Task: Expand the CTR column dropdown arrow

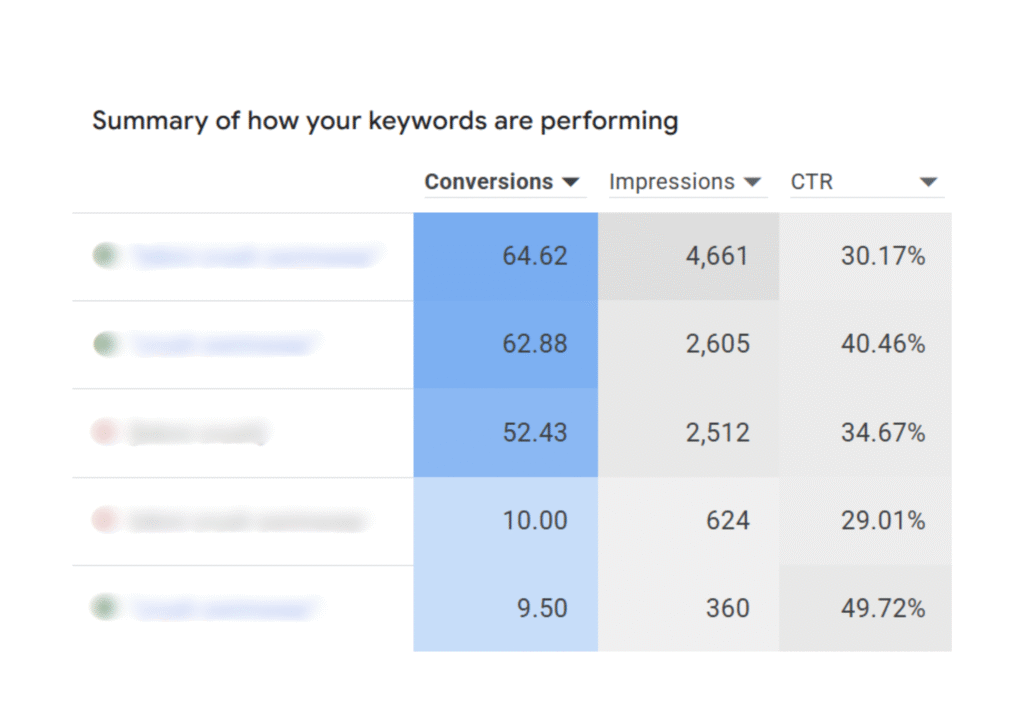Action: [928, 183]
